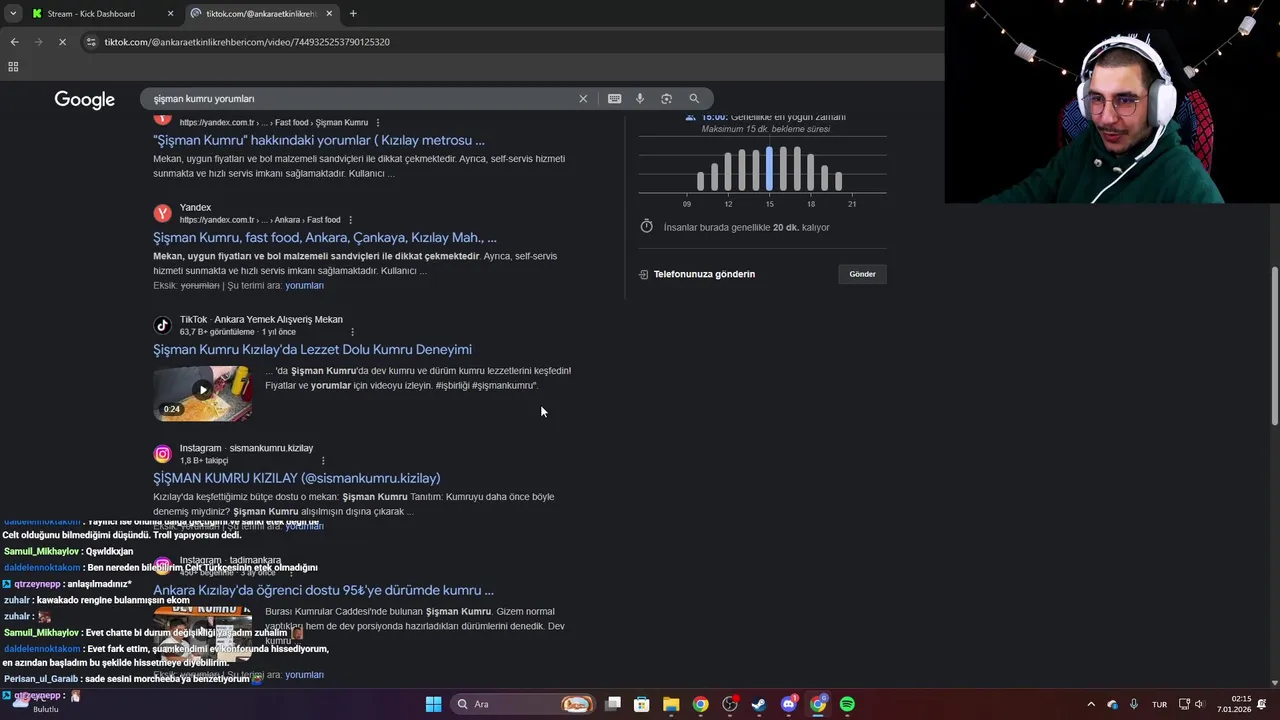Open Task View from the taskbar
Viewport: 1280px width, 720px height.
[x=613, y=704]
